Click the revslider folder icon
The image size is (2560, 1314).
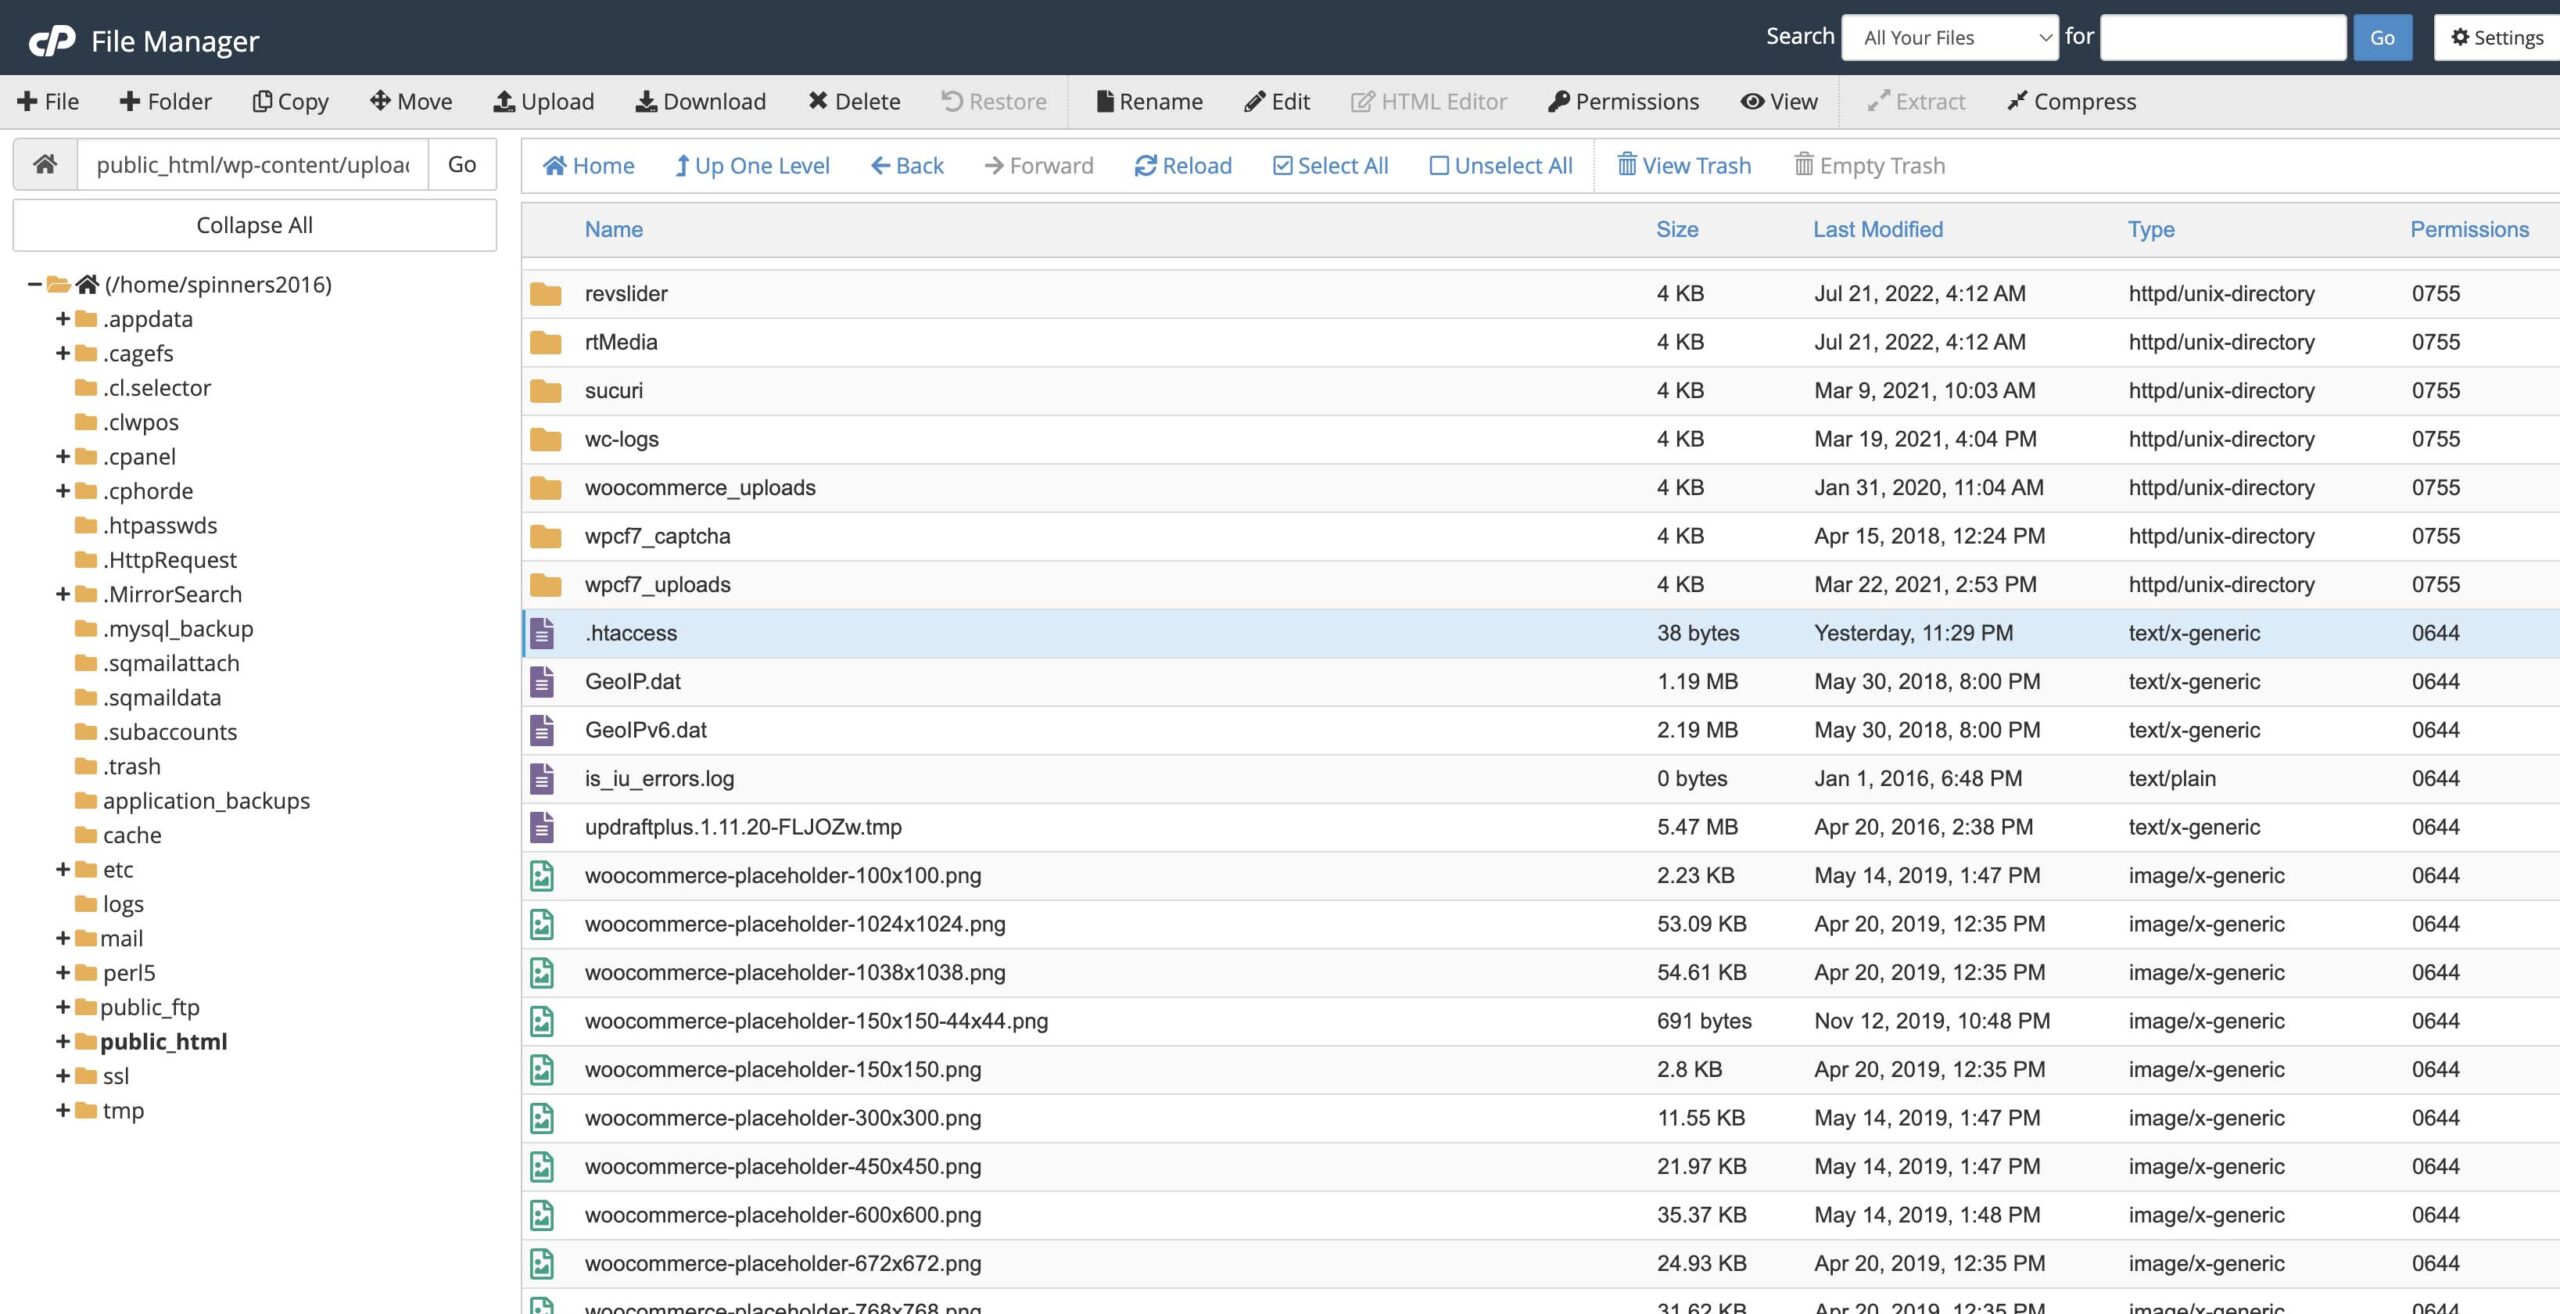click(x=545, y=293)
